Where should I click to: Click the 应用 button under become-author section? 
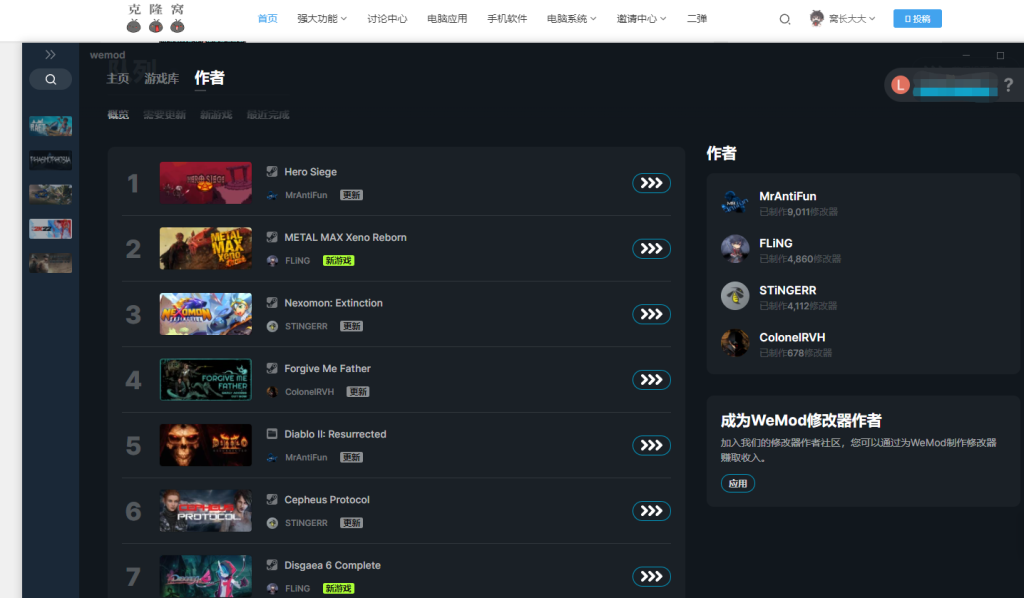tap(738, 483)
